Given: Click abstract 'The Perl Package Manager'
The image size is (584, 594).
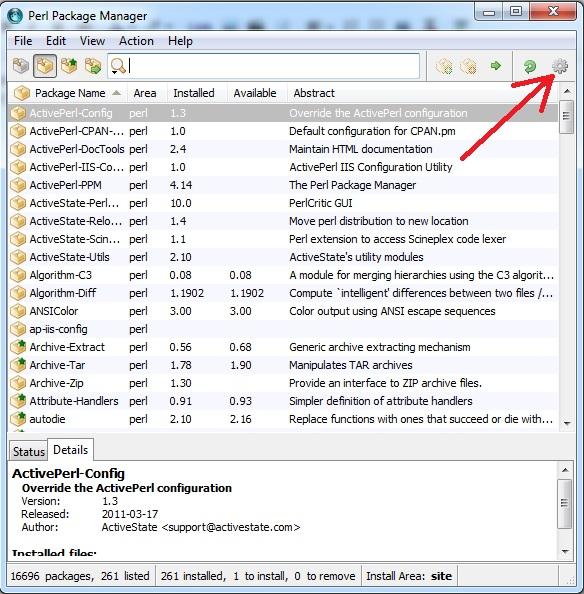Looking at the screenshot, I should tap(352, 185).
